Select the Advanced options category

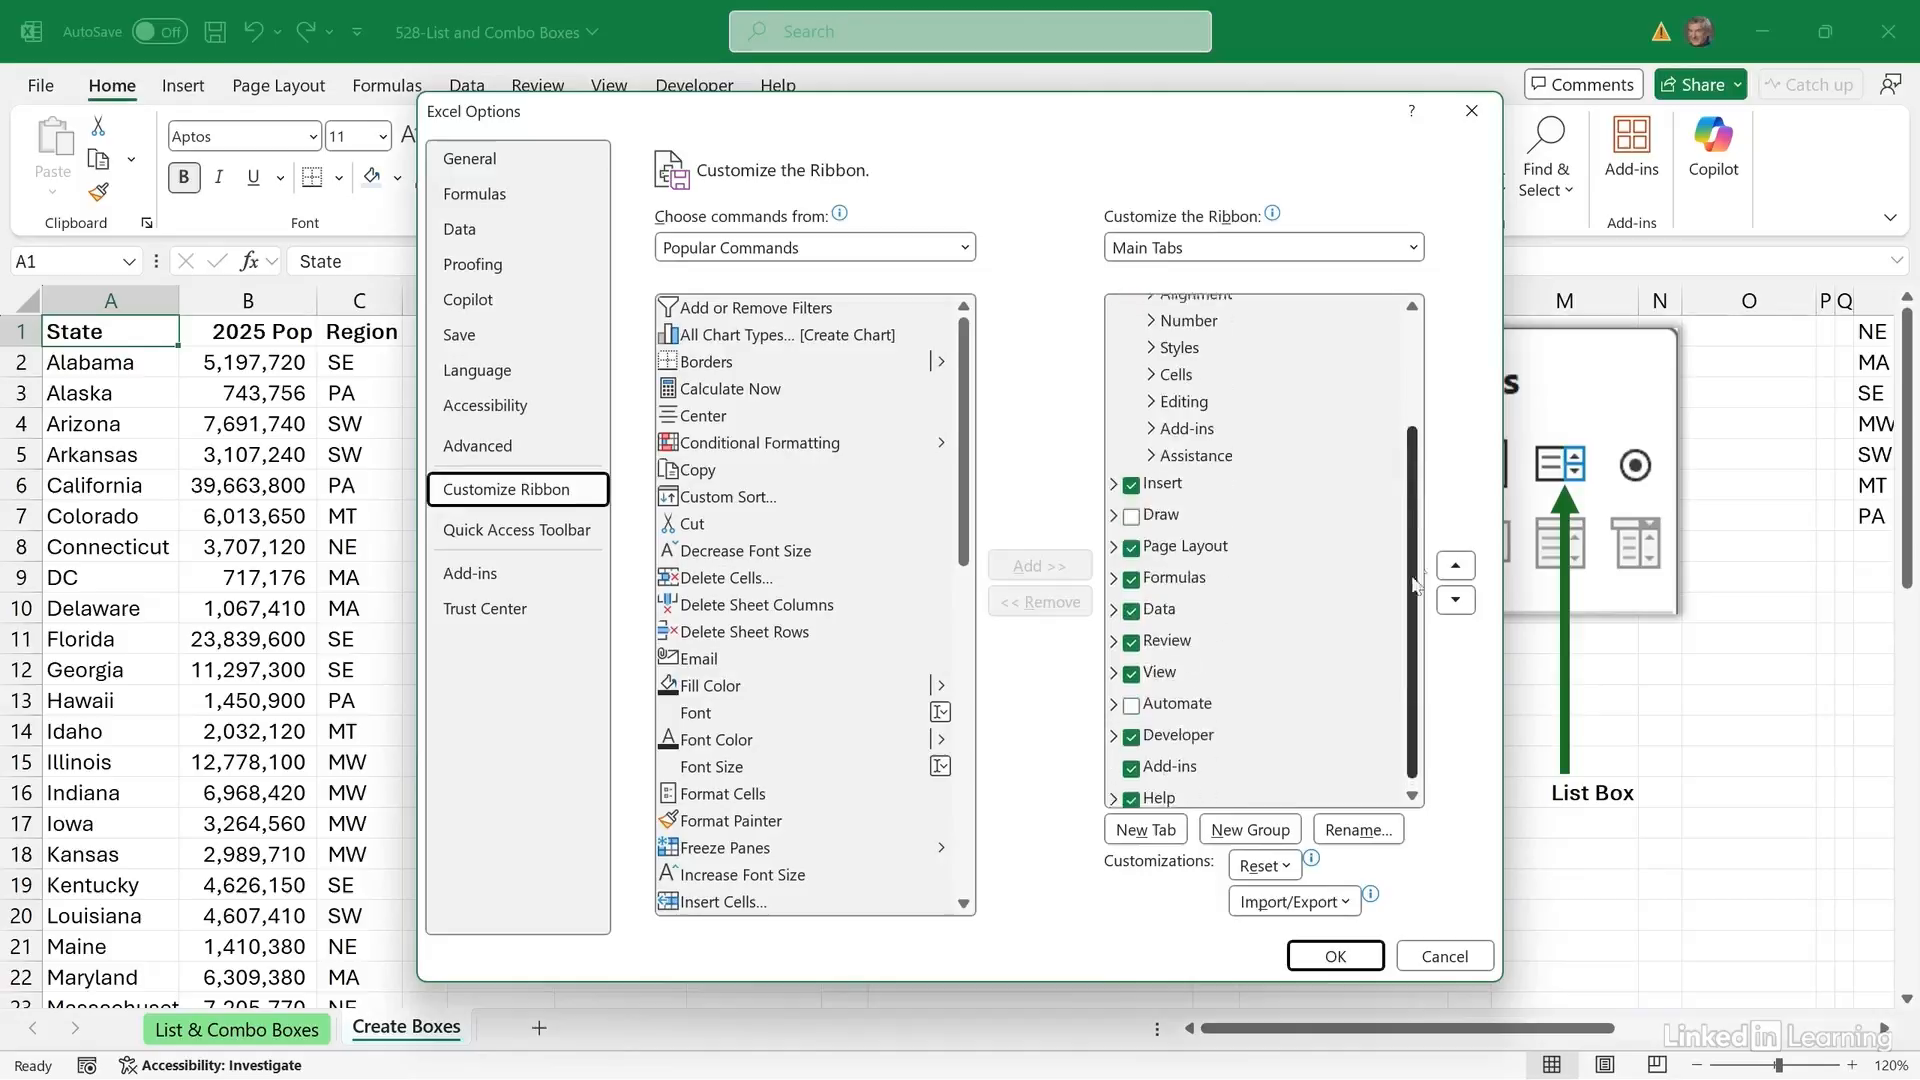pos(477,446)
